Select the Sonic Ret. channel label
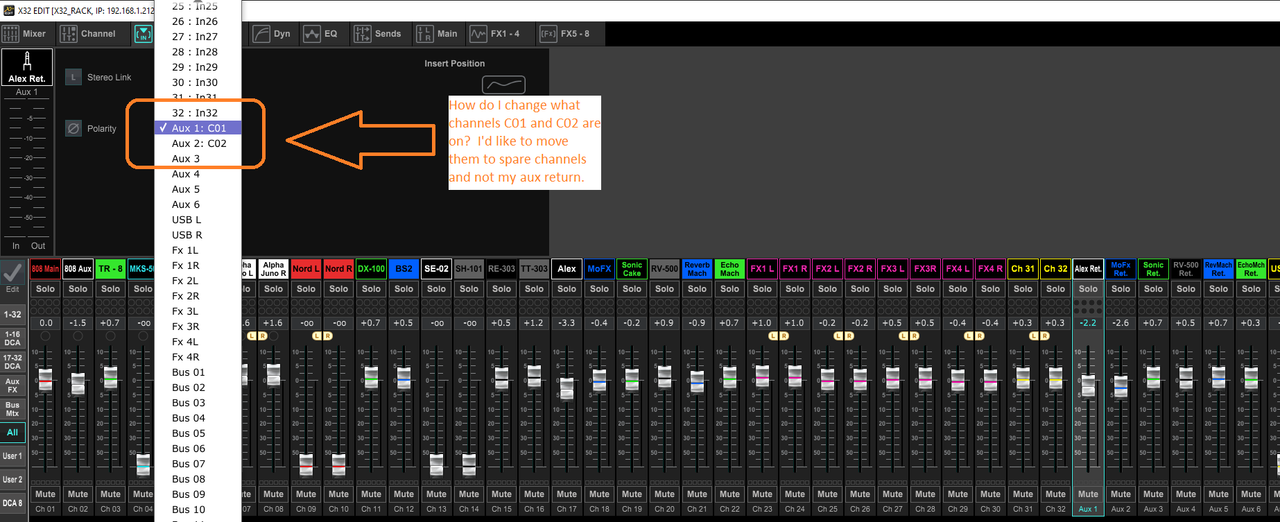The width and height of the screenshot is (1280, 522). tap(1153, 269)
